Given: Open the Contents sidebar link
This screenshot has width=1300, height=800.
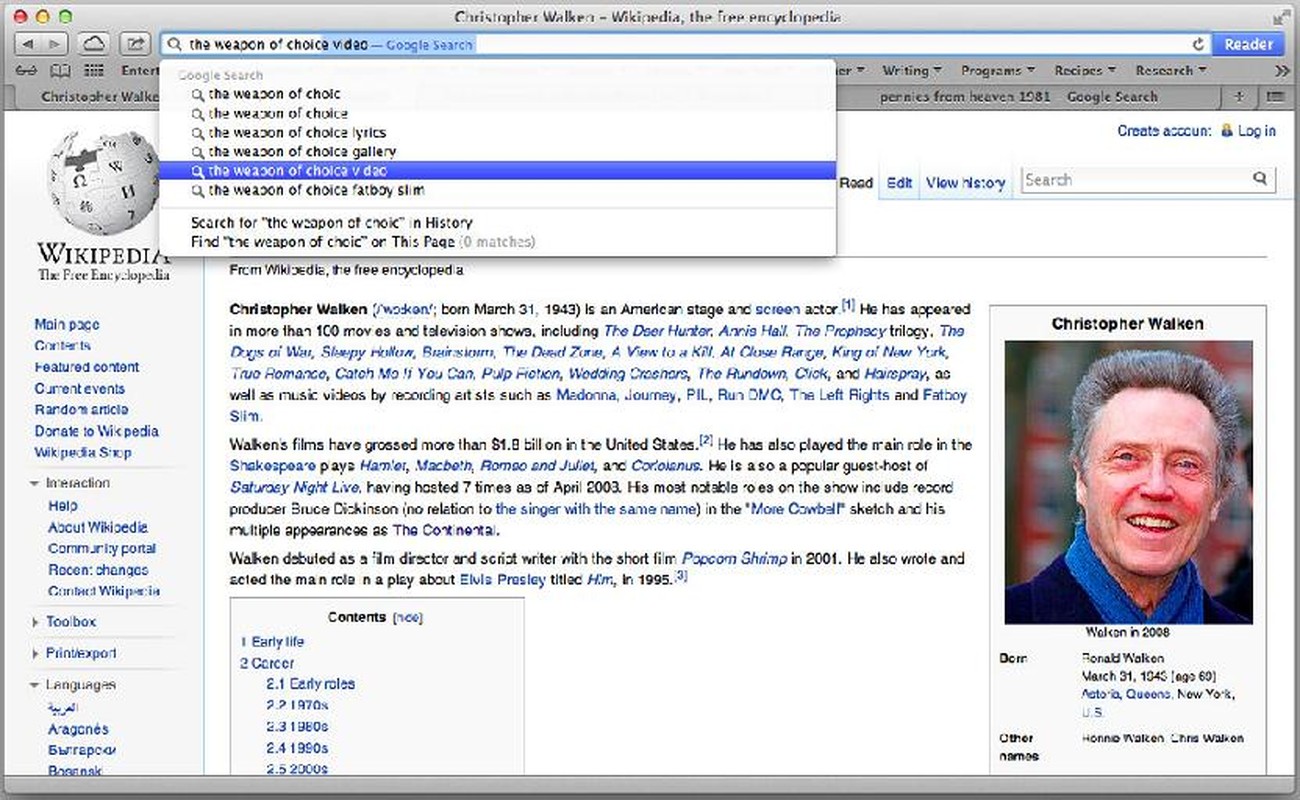Looking at the screenshot, I should point(62,345).
